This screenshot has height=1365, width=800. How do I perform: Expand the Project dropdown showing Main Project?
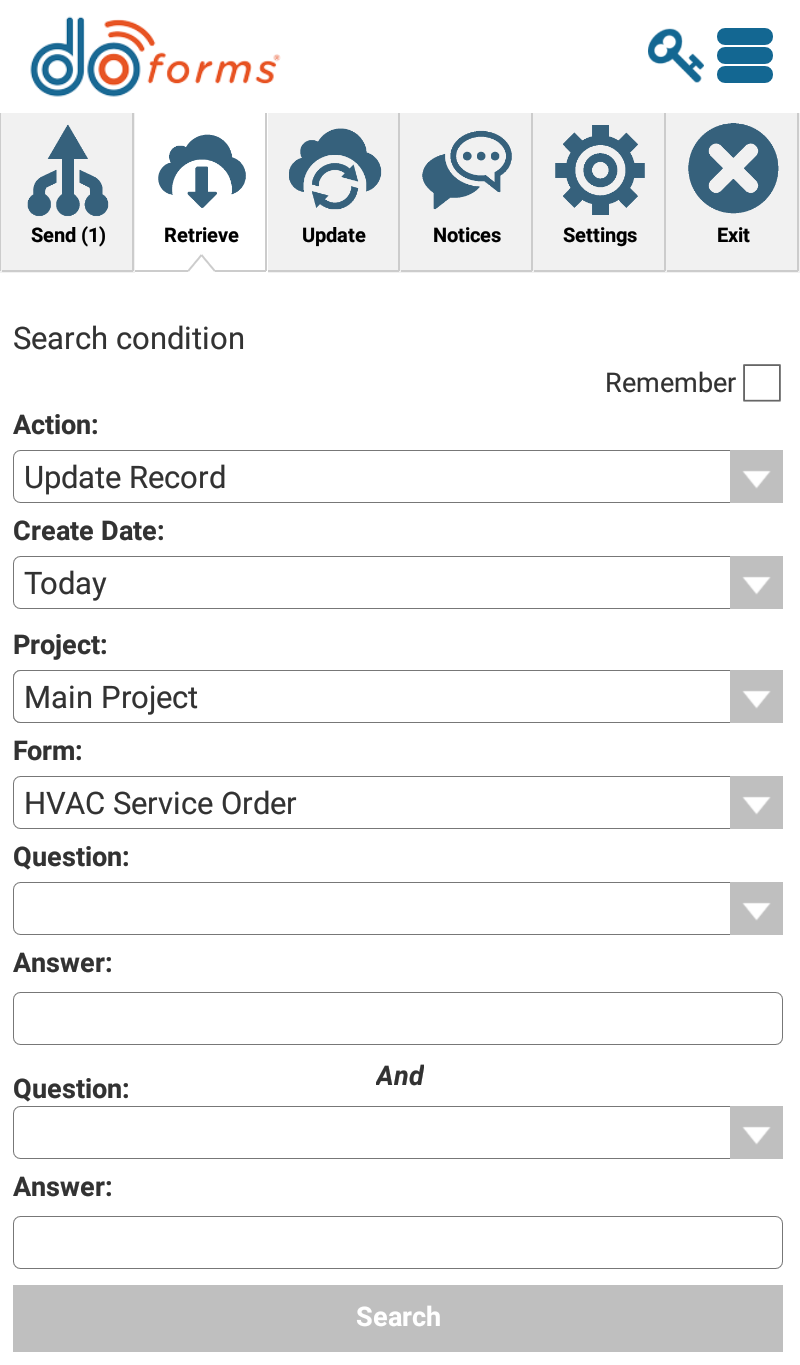(x=398, y=697)
